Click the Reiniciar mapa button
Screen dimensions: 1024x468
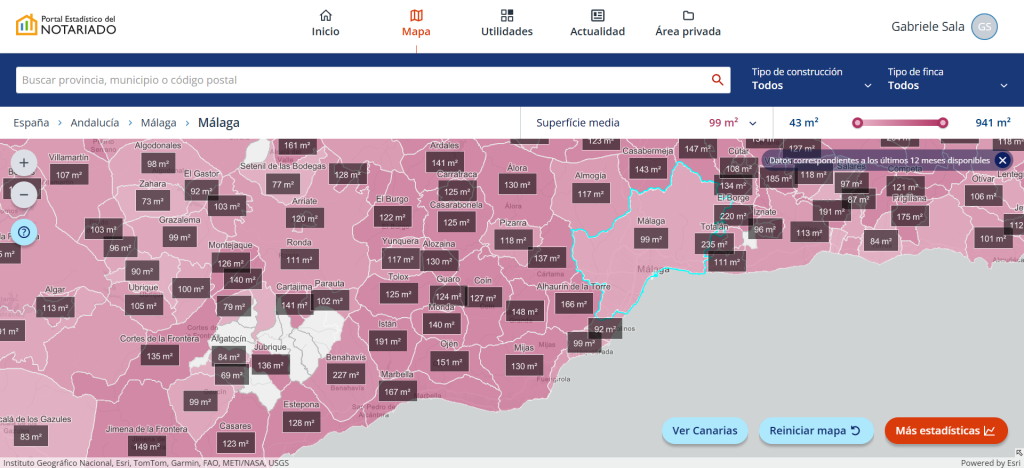click(817, 431)
